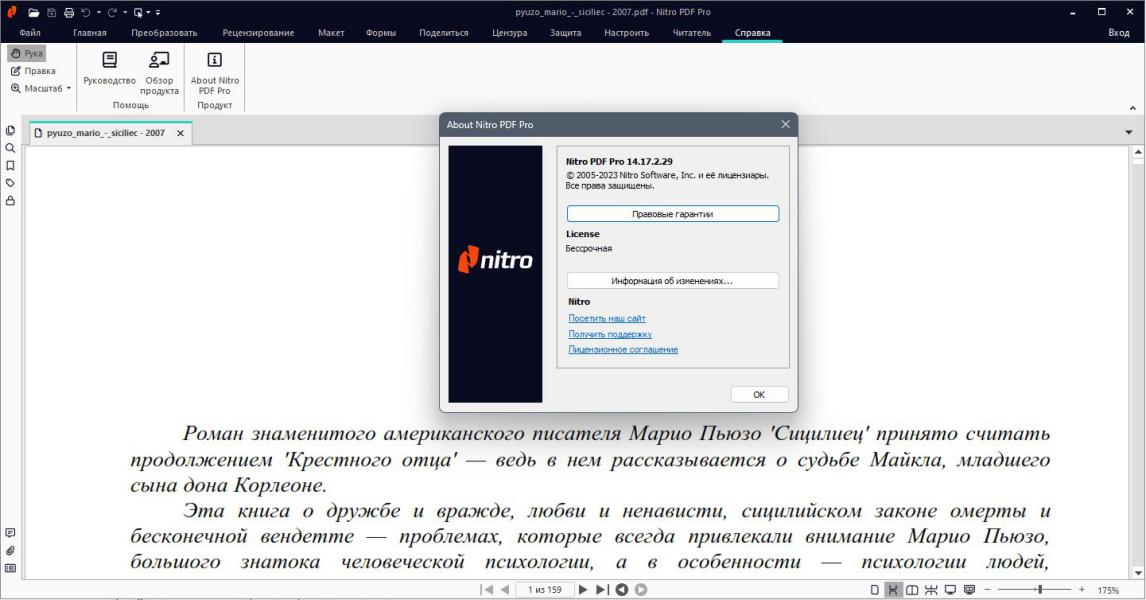Switch to the Главная tab

90,33
